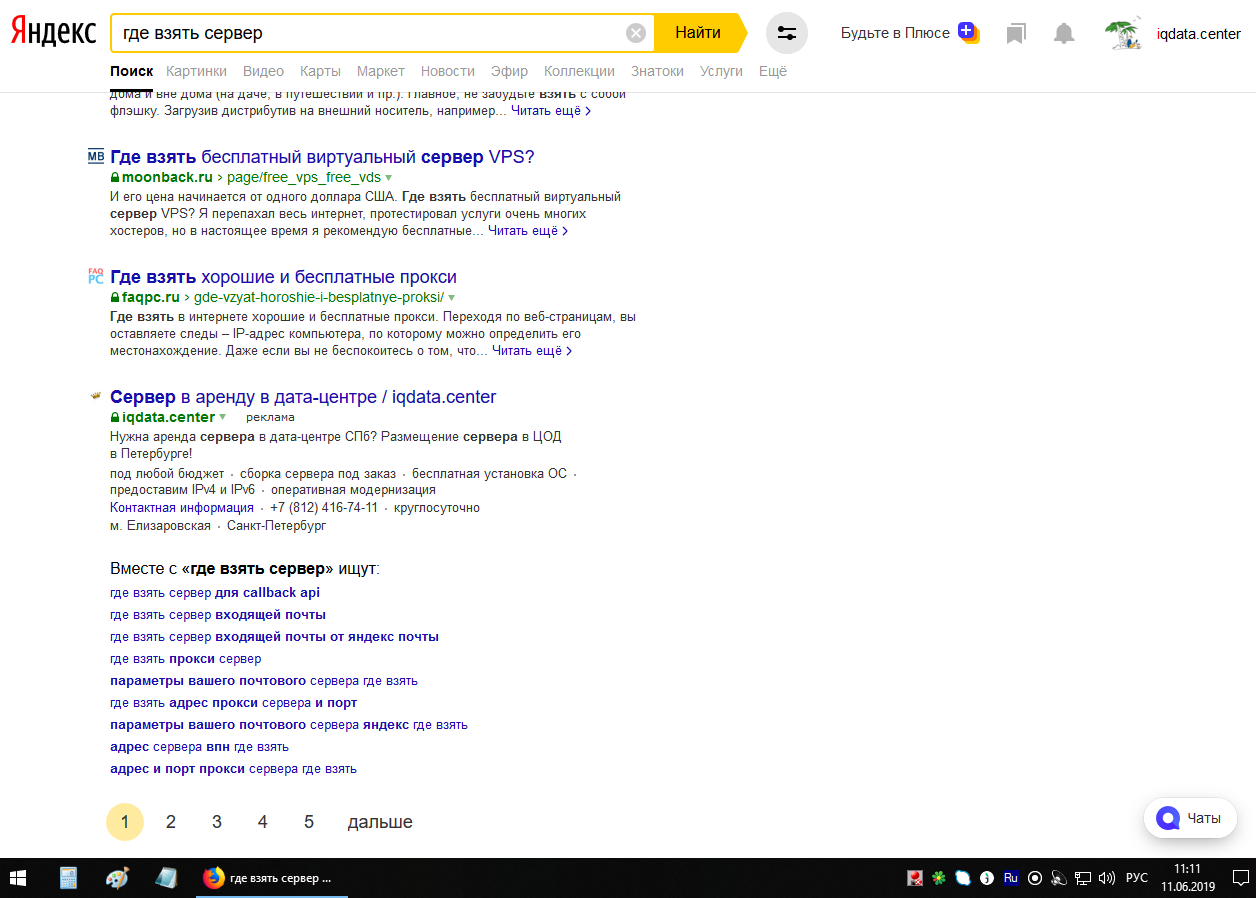This screenshot has width=1256, height=898.
Task: Open search filter settings icon
Action: click(787, 33)
